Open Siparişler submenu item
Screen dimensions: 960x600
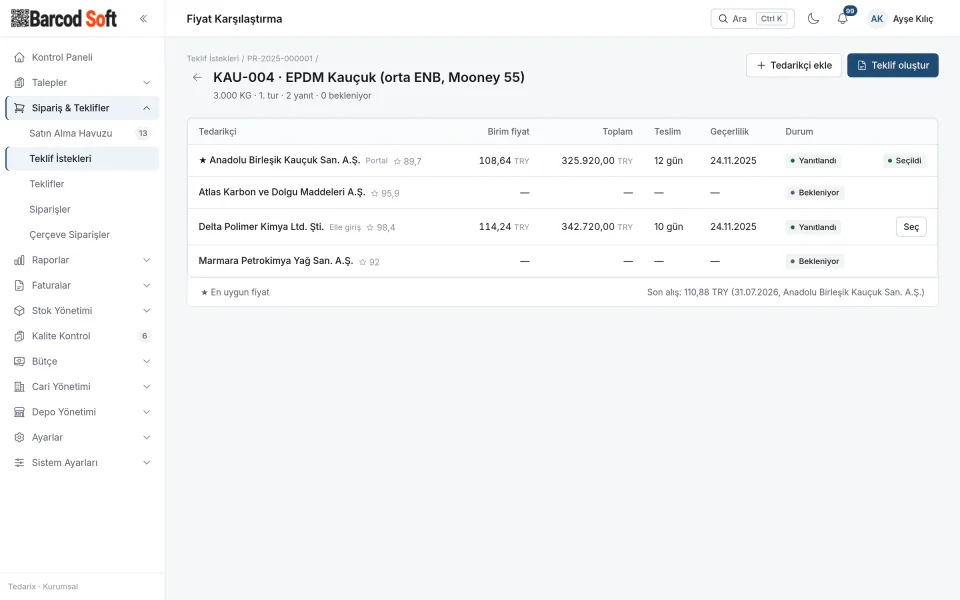(x=82, y=209)
